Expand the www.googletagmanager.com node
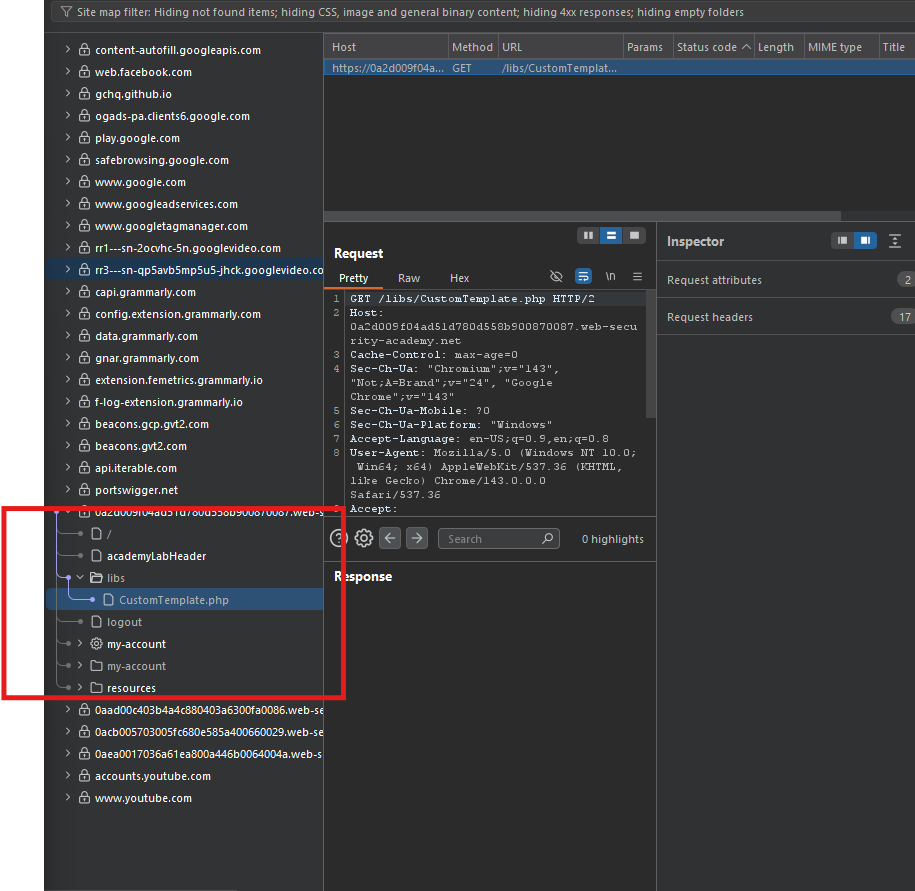 pyautogui.click(x=68, y=225)
